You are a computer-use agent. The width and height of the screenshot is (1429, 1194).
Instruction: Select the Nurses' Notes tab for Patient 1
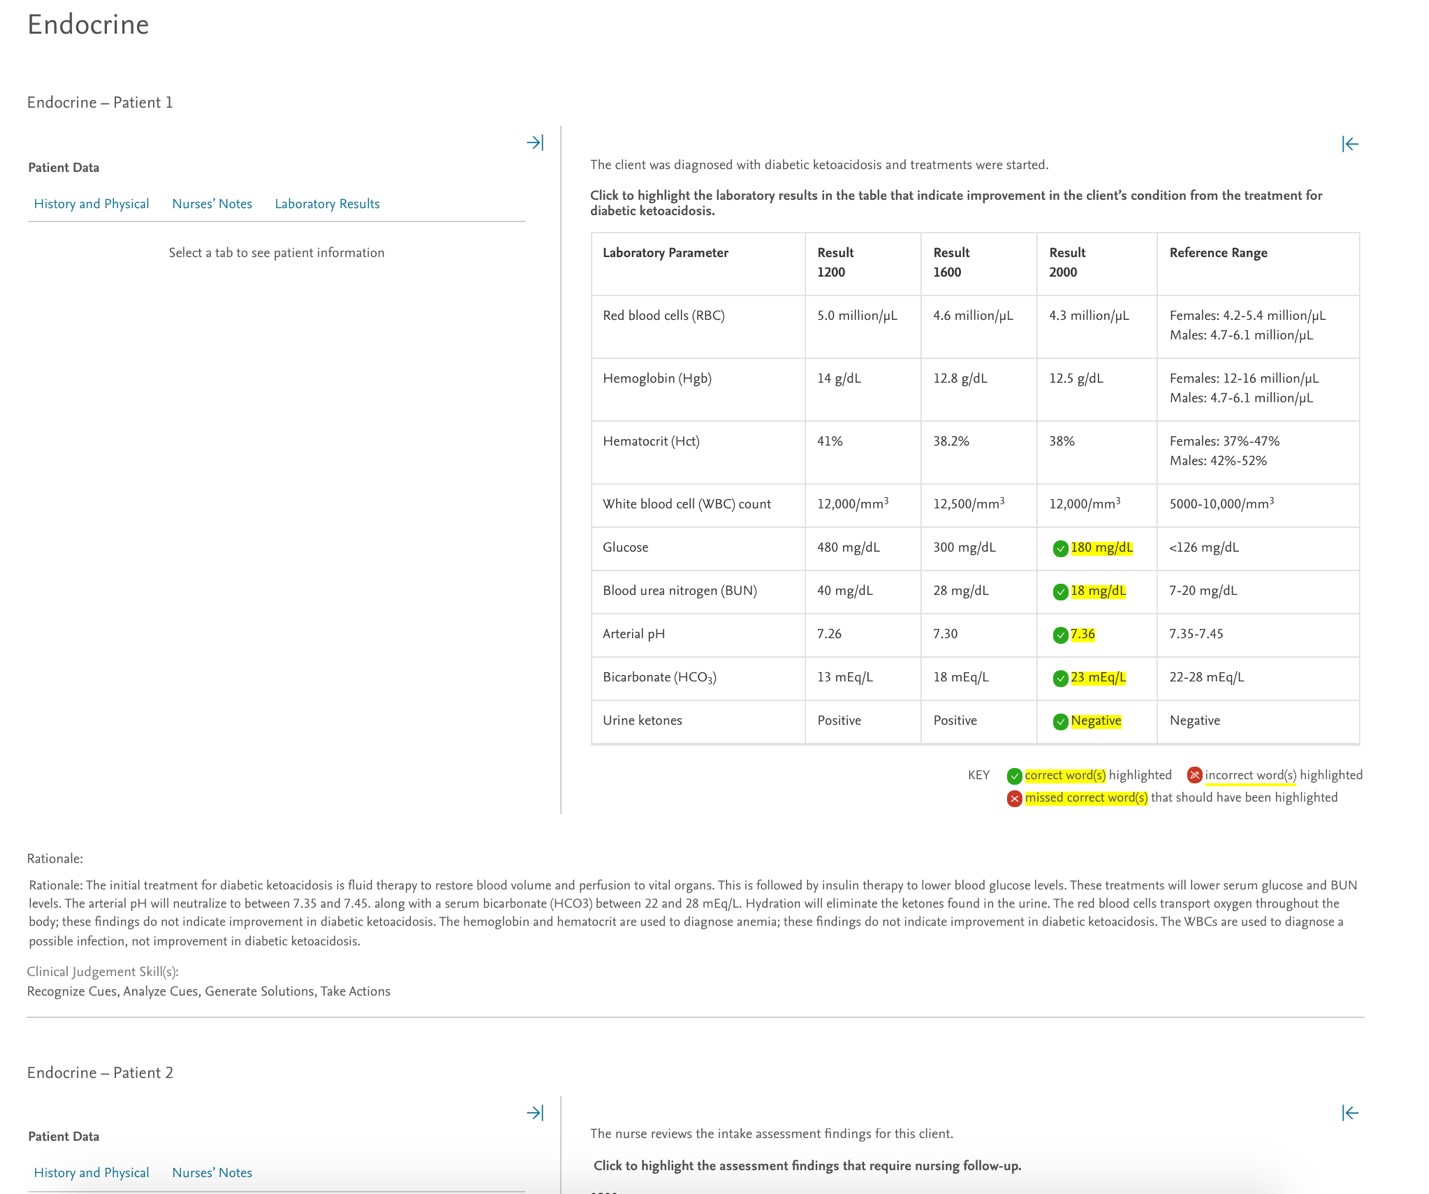(x=212, y=203)
